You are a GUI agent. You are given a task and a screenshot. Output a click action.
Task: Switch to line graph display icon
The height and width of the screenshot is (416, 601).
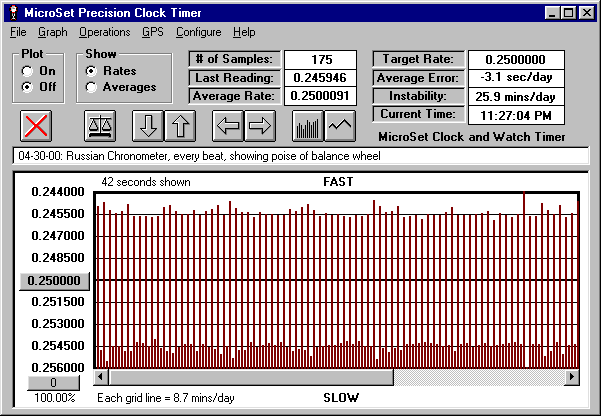(340, 126)
